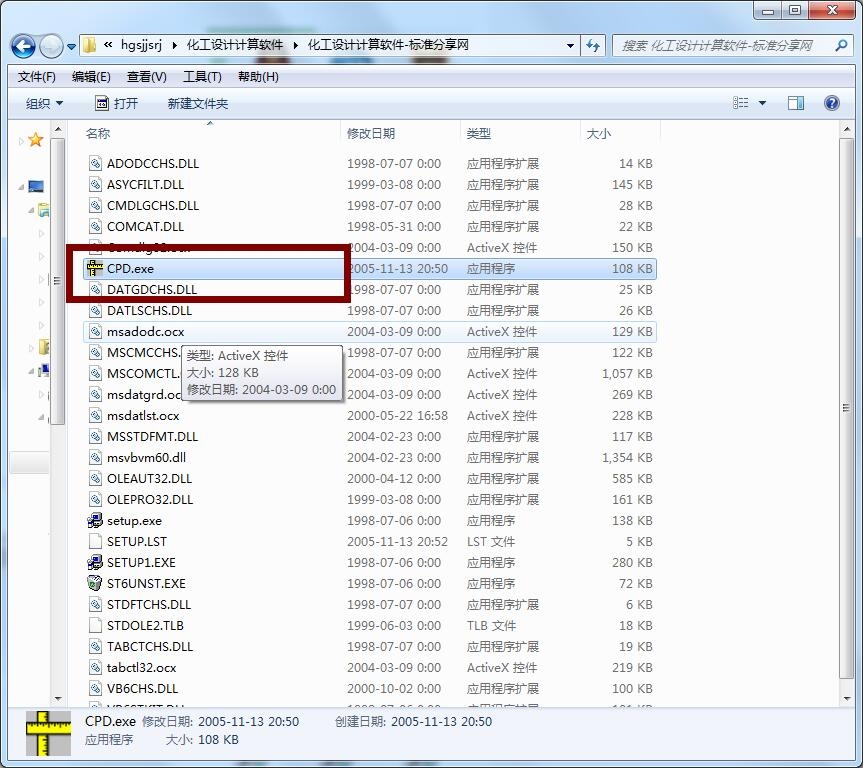Open address bar history dropdown arrow
Image resolution: width=863 pixels, height=768 pixels.
click(570, 46)
